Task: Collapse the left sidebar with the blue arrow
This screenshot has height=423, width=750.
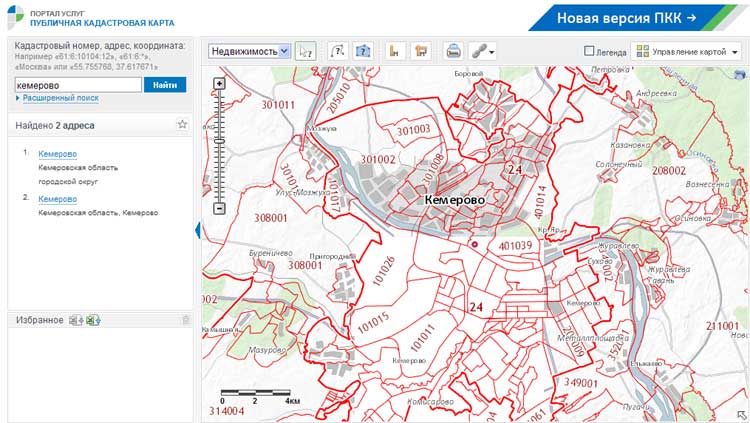Action: 198,230
